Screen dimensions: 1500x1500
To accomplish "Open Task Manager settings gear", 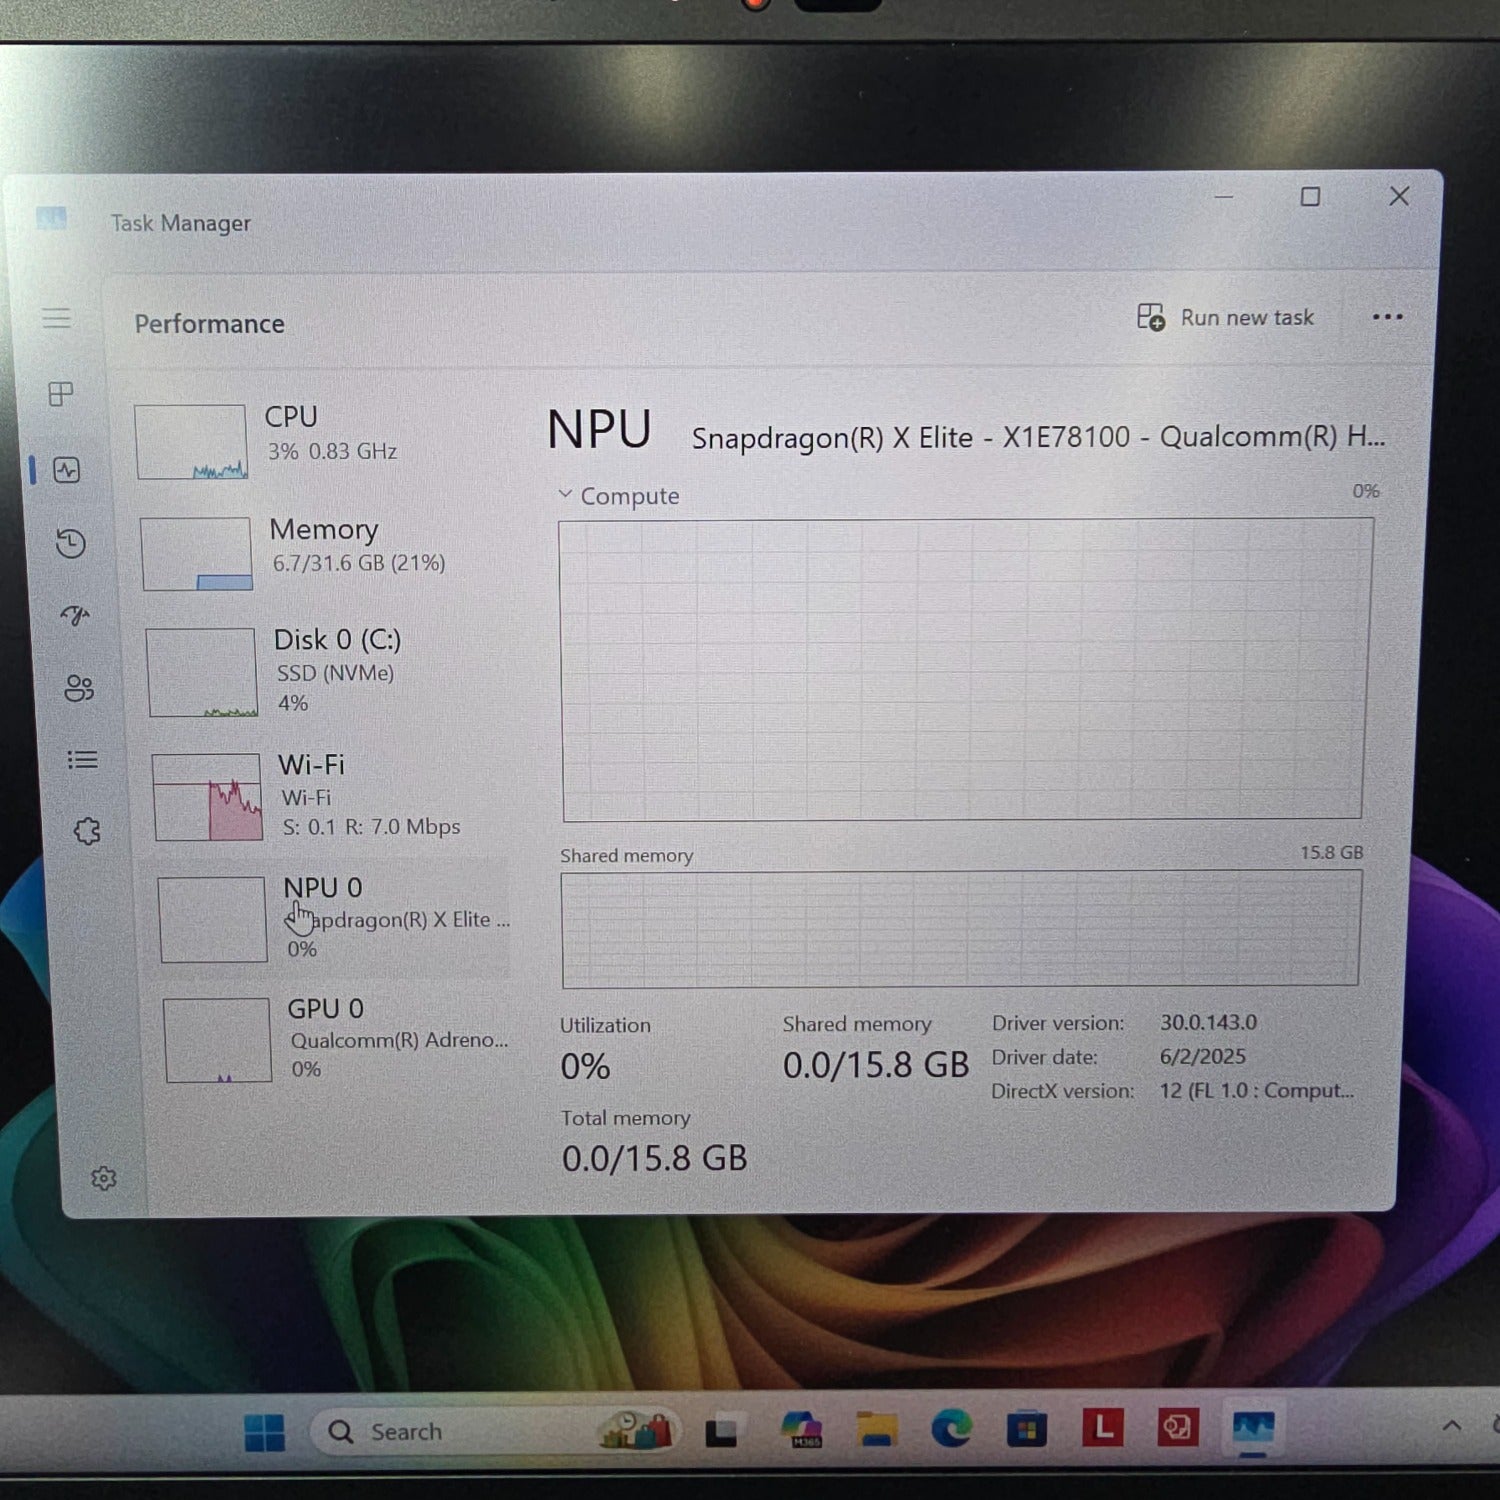I will 103,1179.
